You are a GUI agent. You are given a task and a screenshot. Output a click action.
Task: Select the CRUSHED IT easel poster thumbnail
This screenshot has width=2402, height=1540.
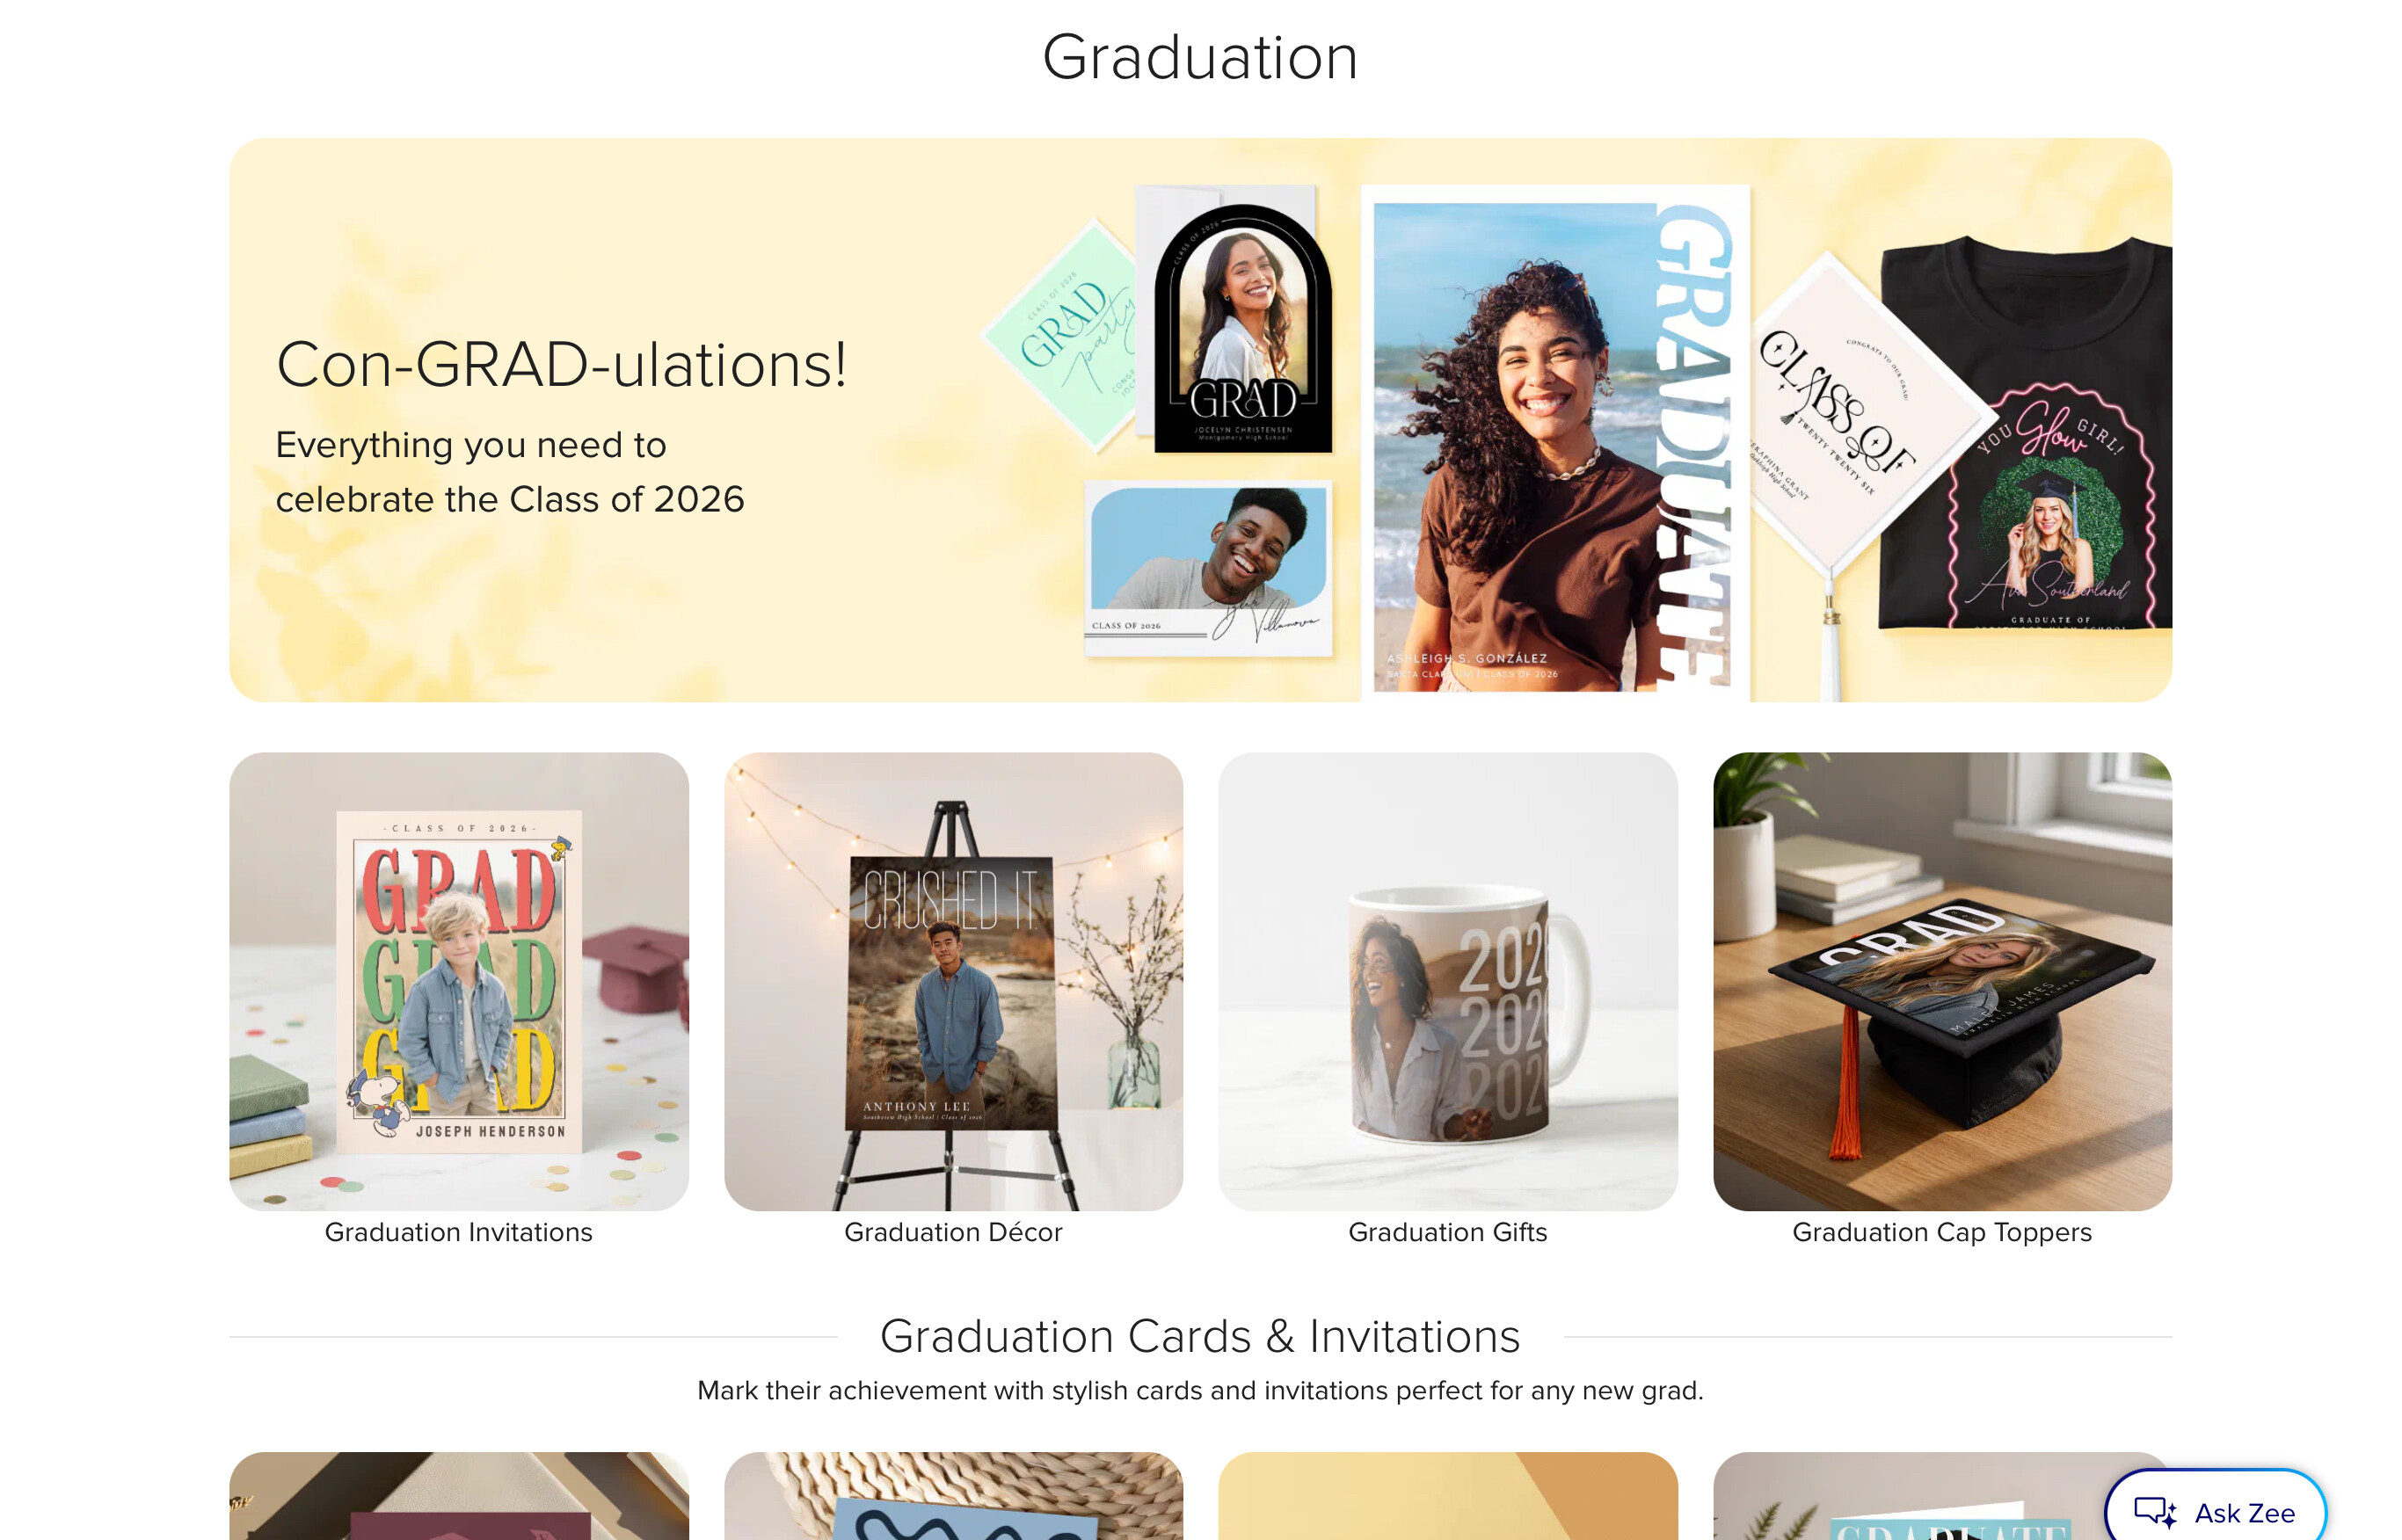953,981
